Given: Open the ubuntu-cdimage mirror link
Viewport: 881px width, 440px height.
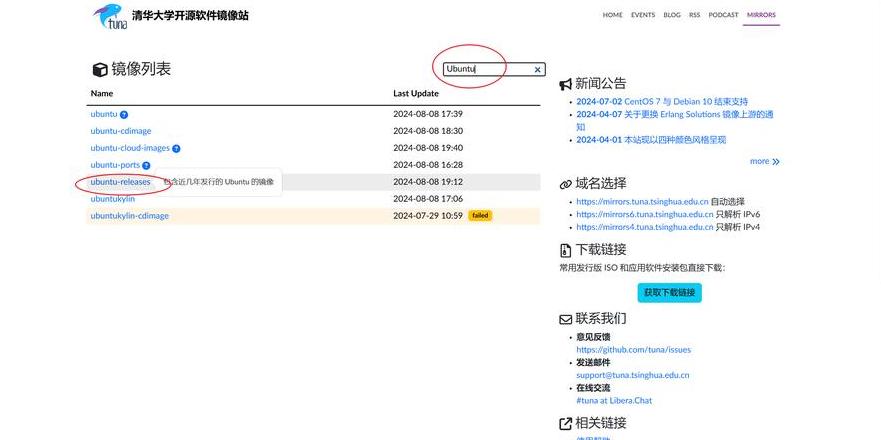Looking at the screenshot, I should tap(121, 131).
